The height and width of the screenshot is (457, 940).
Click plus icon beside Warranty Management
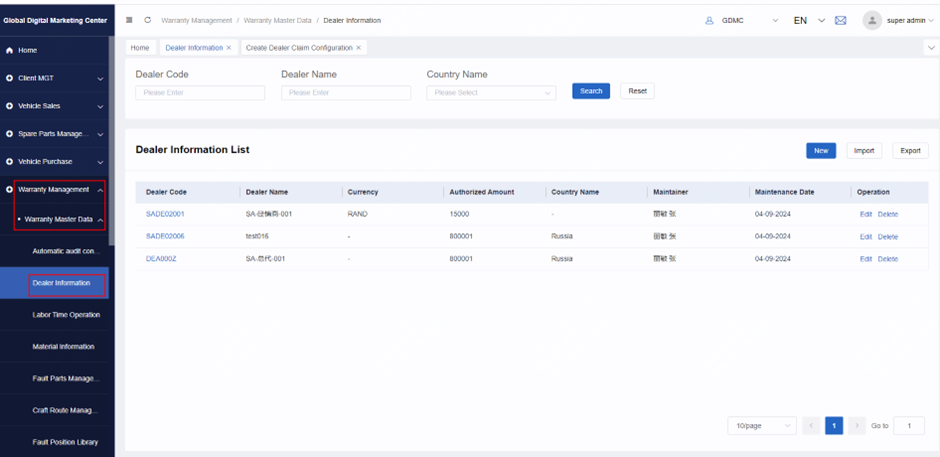tap(10, 190)
